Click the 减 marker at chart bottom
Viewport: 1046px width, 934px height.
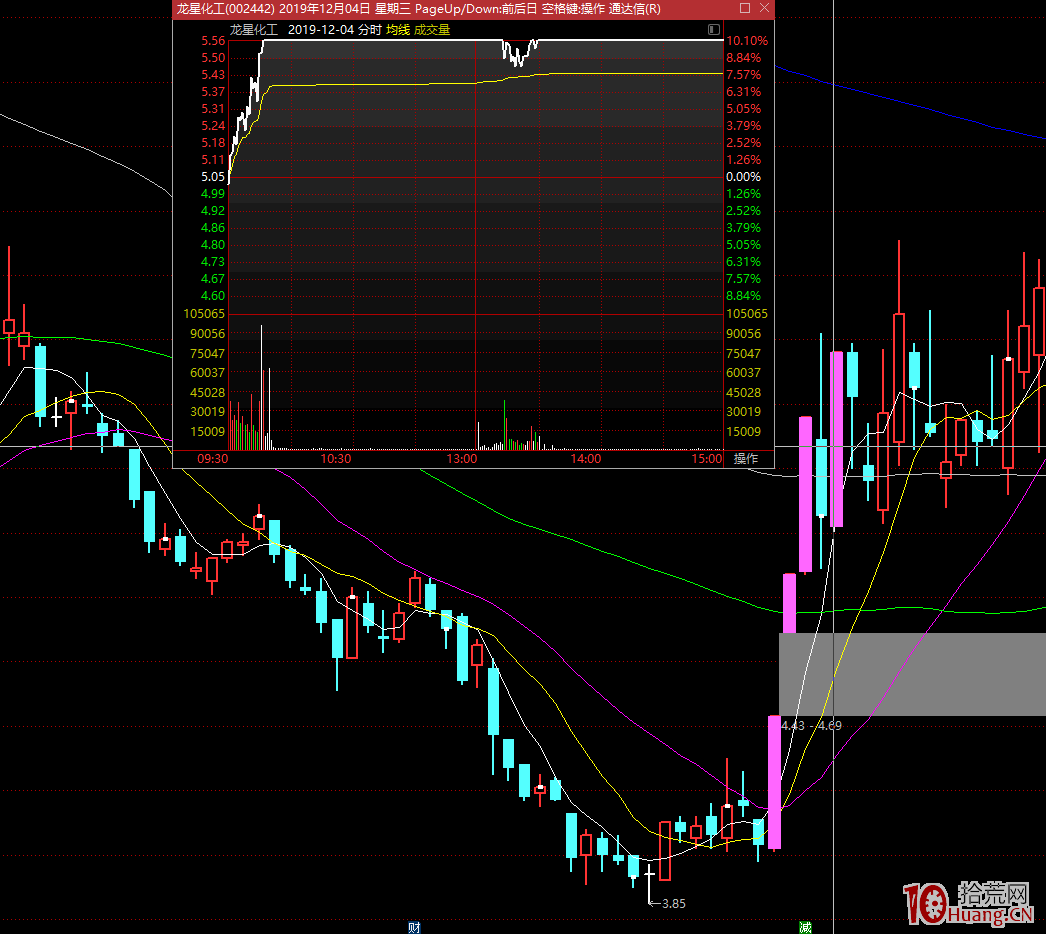[805, 927]
